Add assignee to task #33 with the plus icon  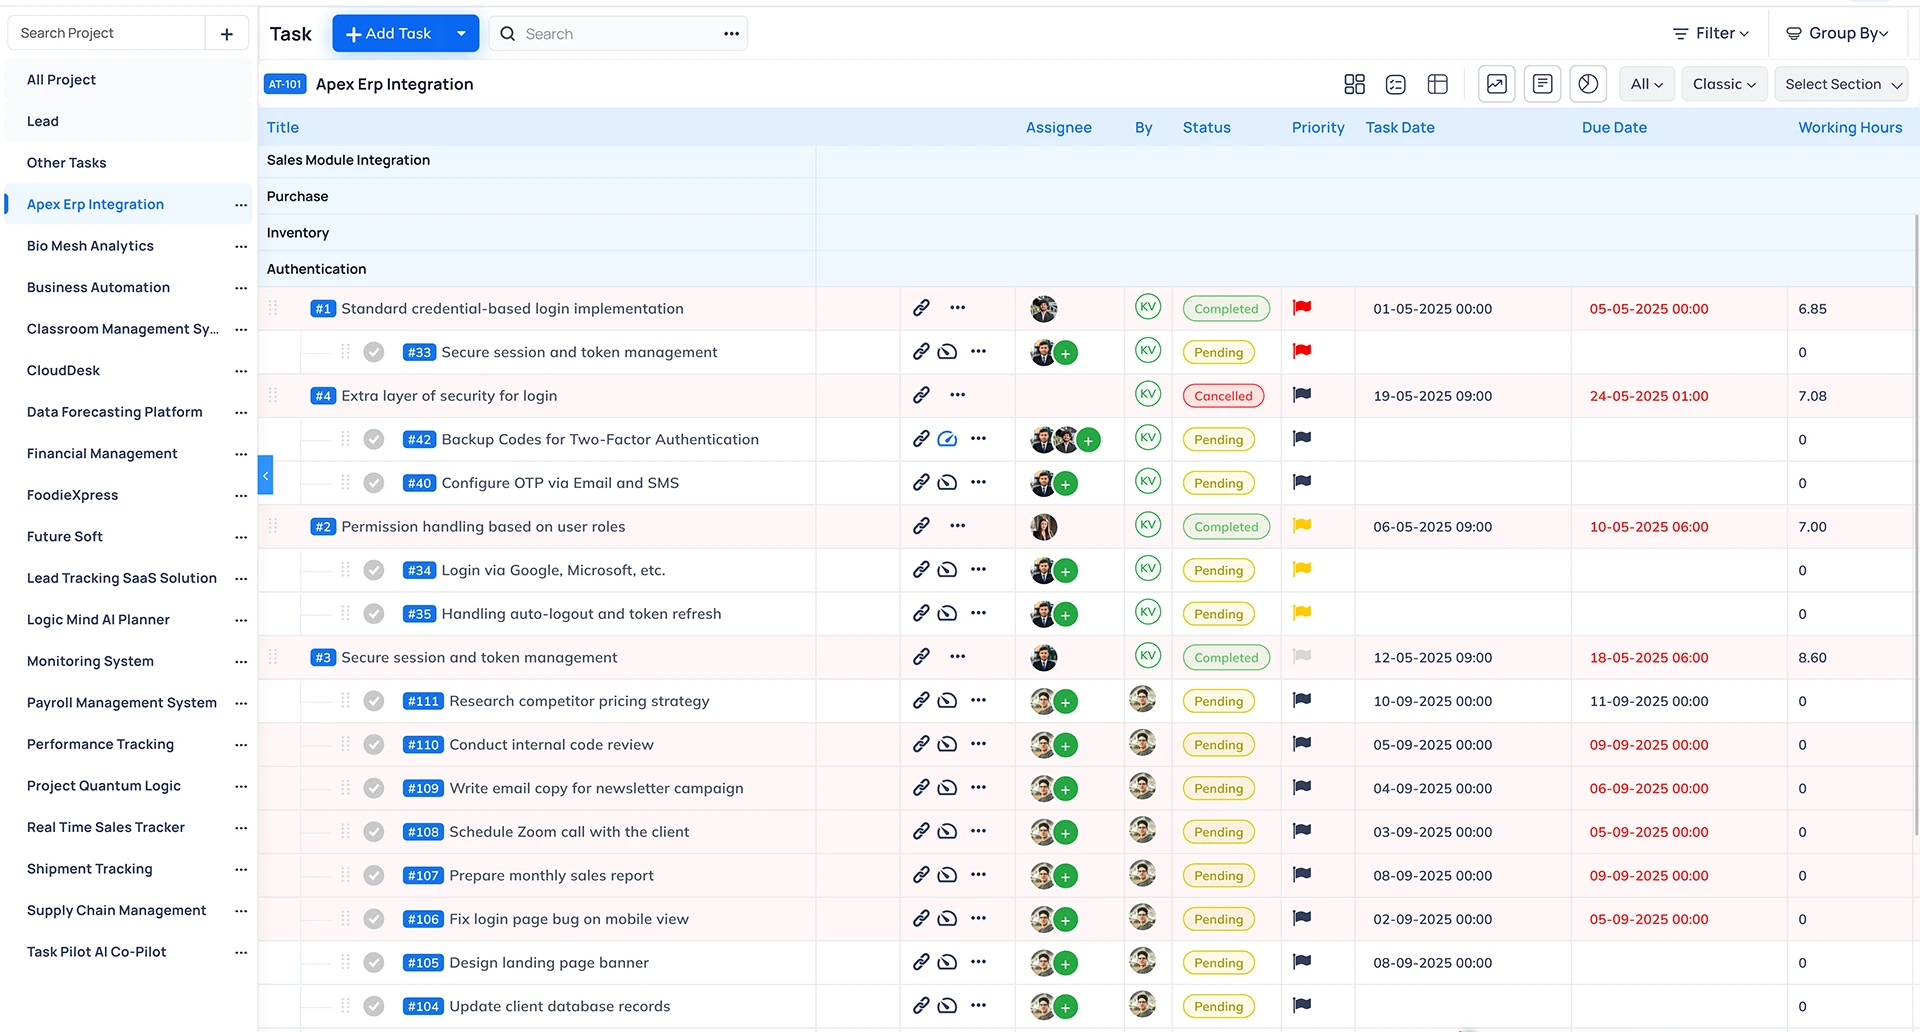tap(1066, 353)
